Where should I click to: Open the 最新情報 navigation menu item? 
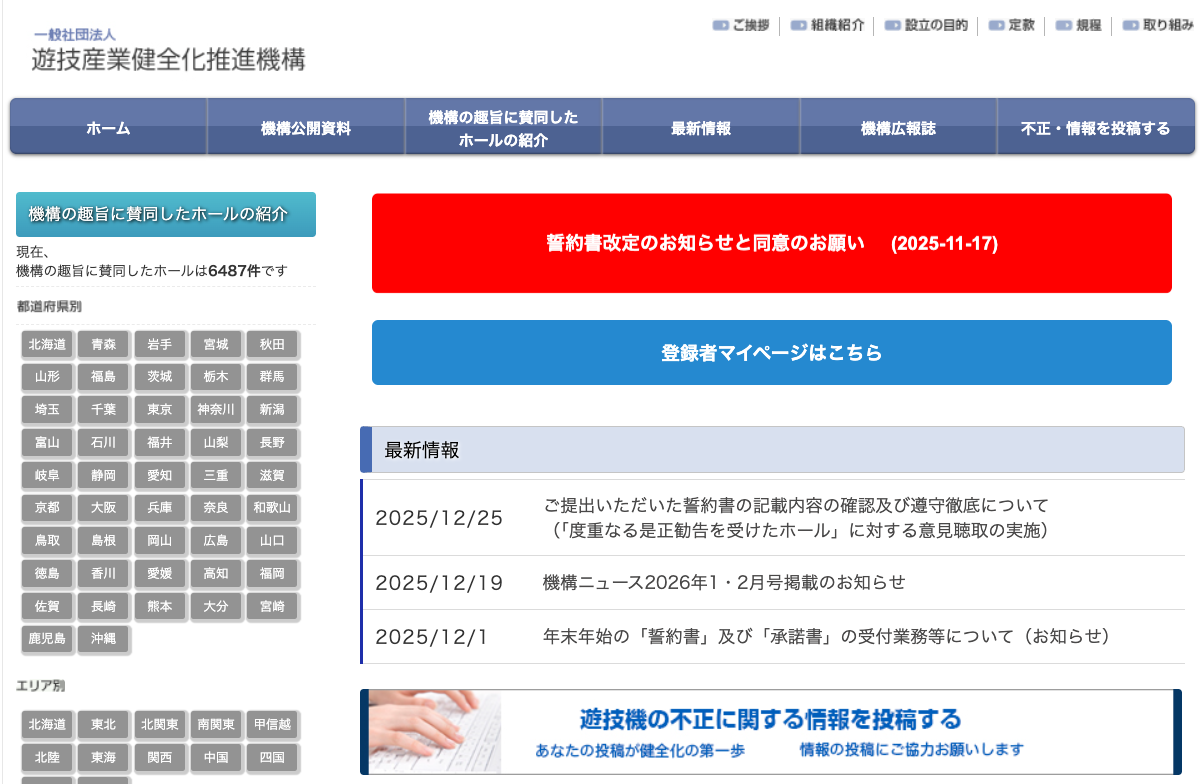pos(700,127)
